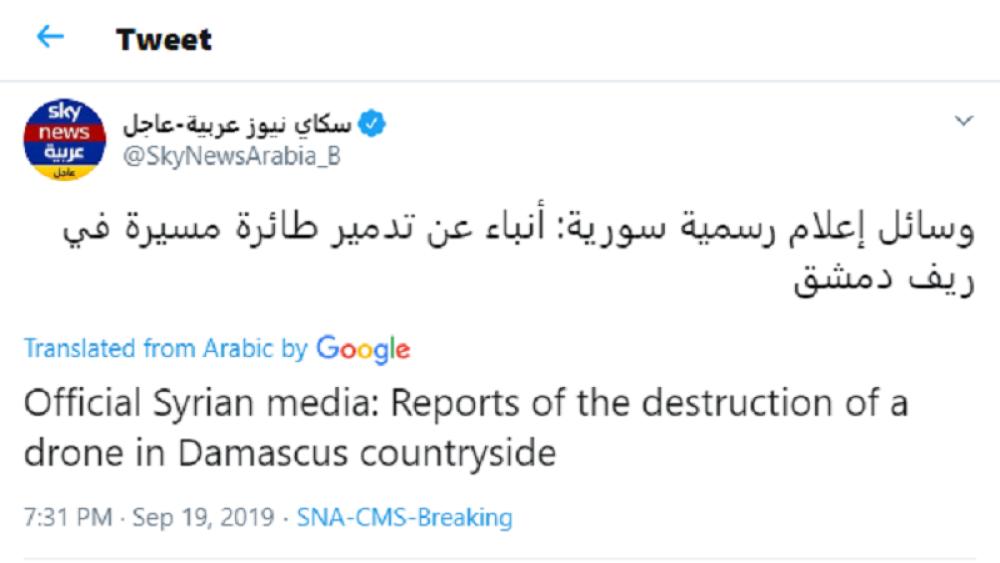Open the SNA-CMS-Breaking source link
The image size is (1000, 563).
(x=405, y=518)
